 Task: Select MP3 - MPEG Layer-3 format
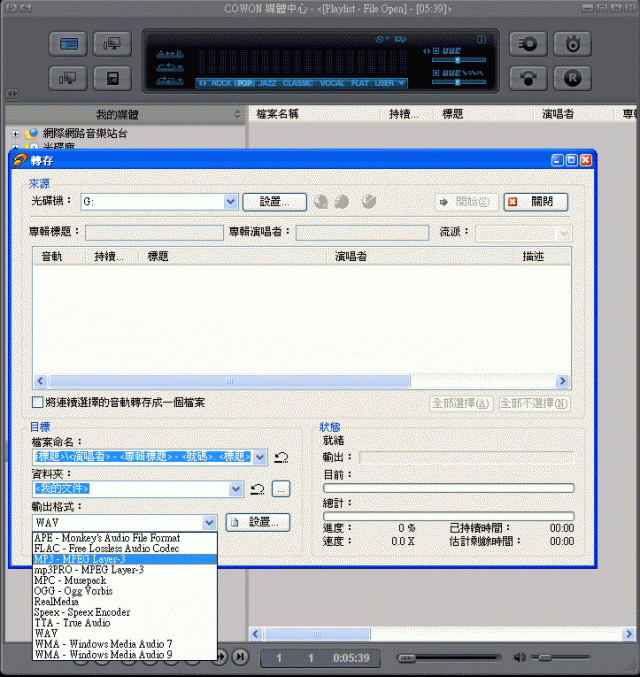pos(125,559)
